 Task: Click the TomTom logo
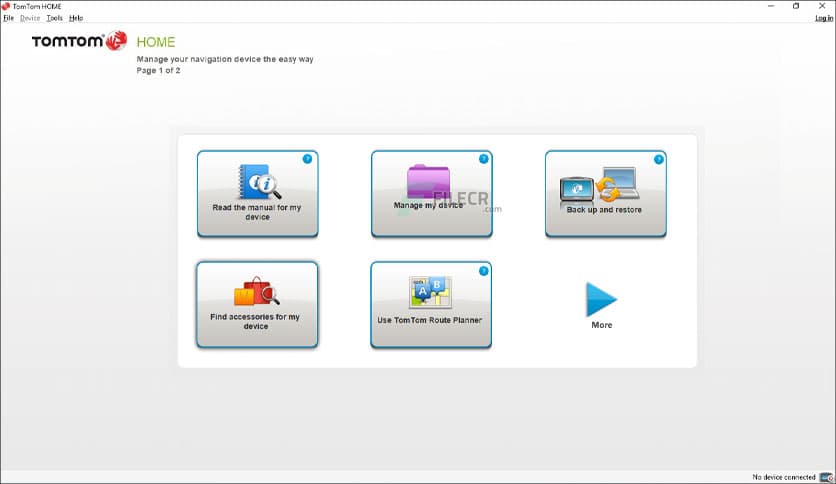(79, 41)
